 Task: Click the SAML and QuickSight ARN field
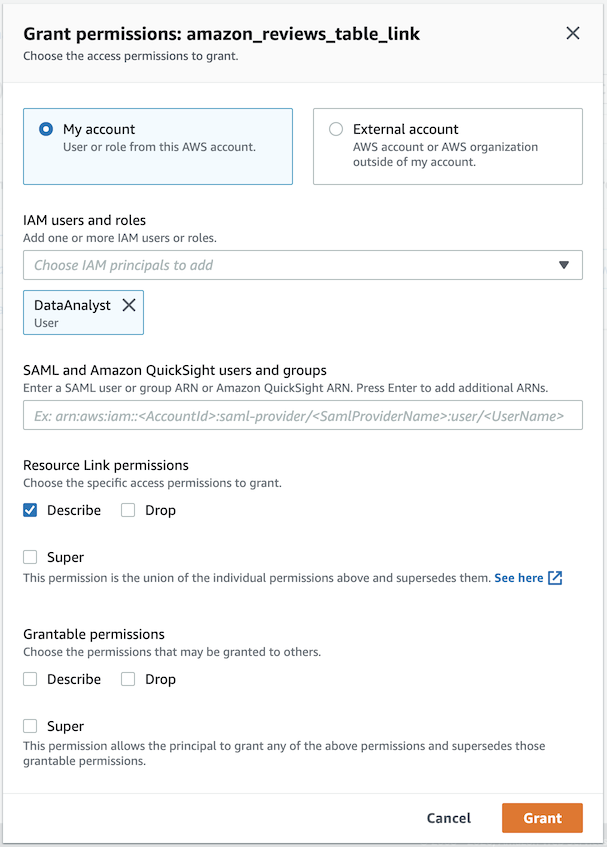[302, 415]
